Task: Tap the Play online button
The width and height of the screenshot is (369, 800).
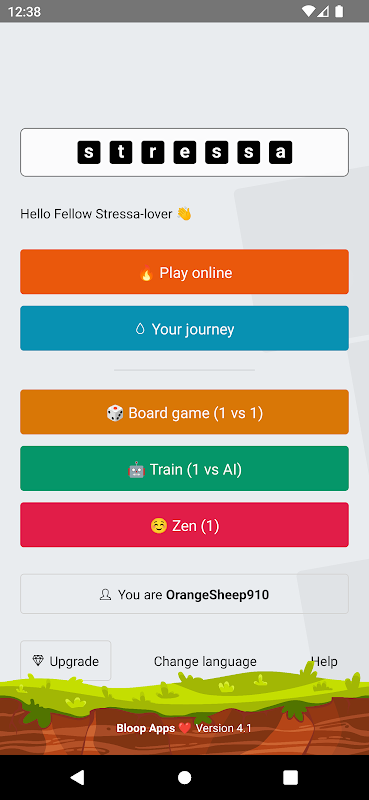Action: point(184,272)
